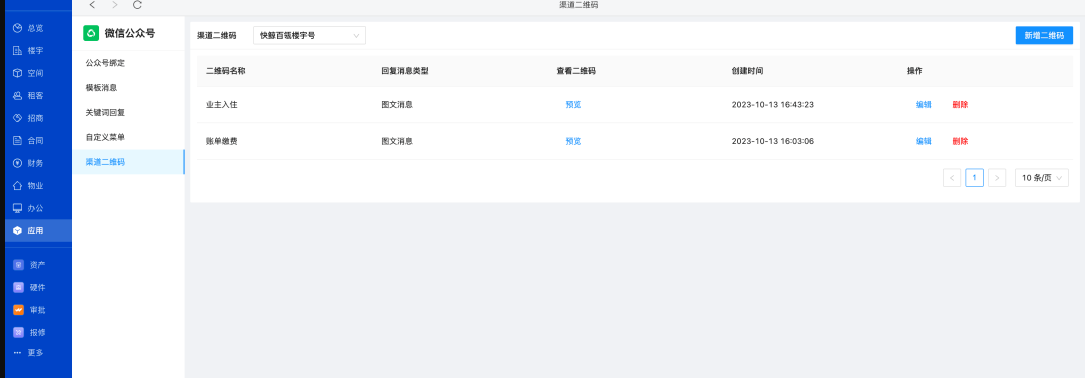Click the 财务 finance icon in sidebar
The width and height of the screenshot is (1085, 378).
point(18,163)
